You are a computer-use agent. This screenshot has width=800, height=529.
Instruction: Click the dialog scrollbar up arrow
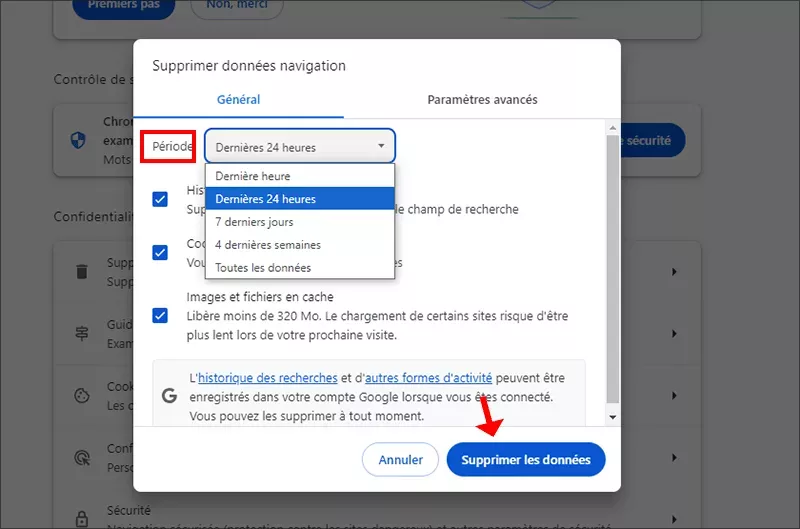point(613,128)
